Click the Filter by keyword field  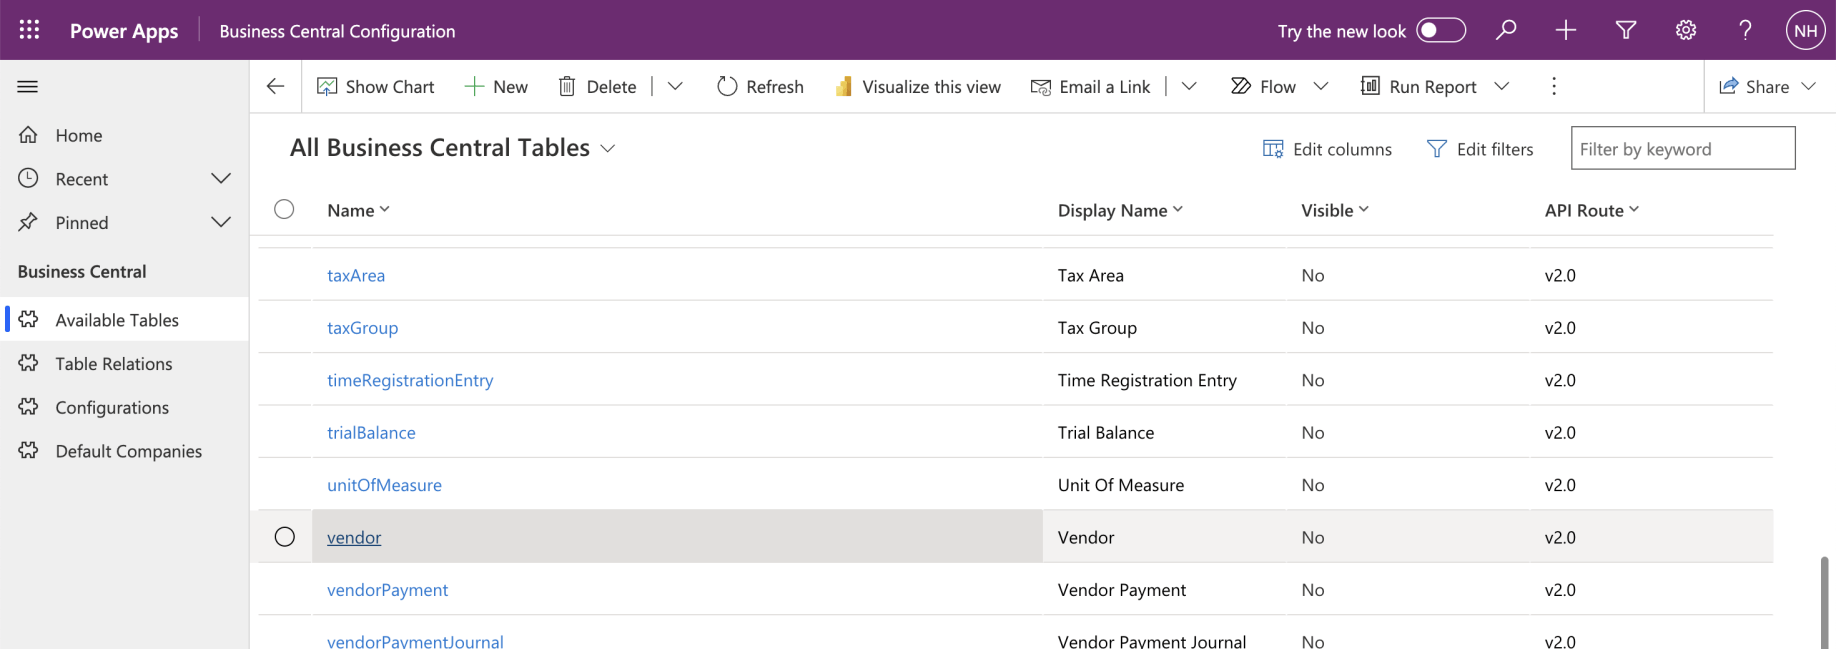1682,149
